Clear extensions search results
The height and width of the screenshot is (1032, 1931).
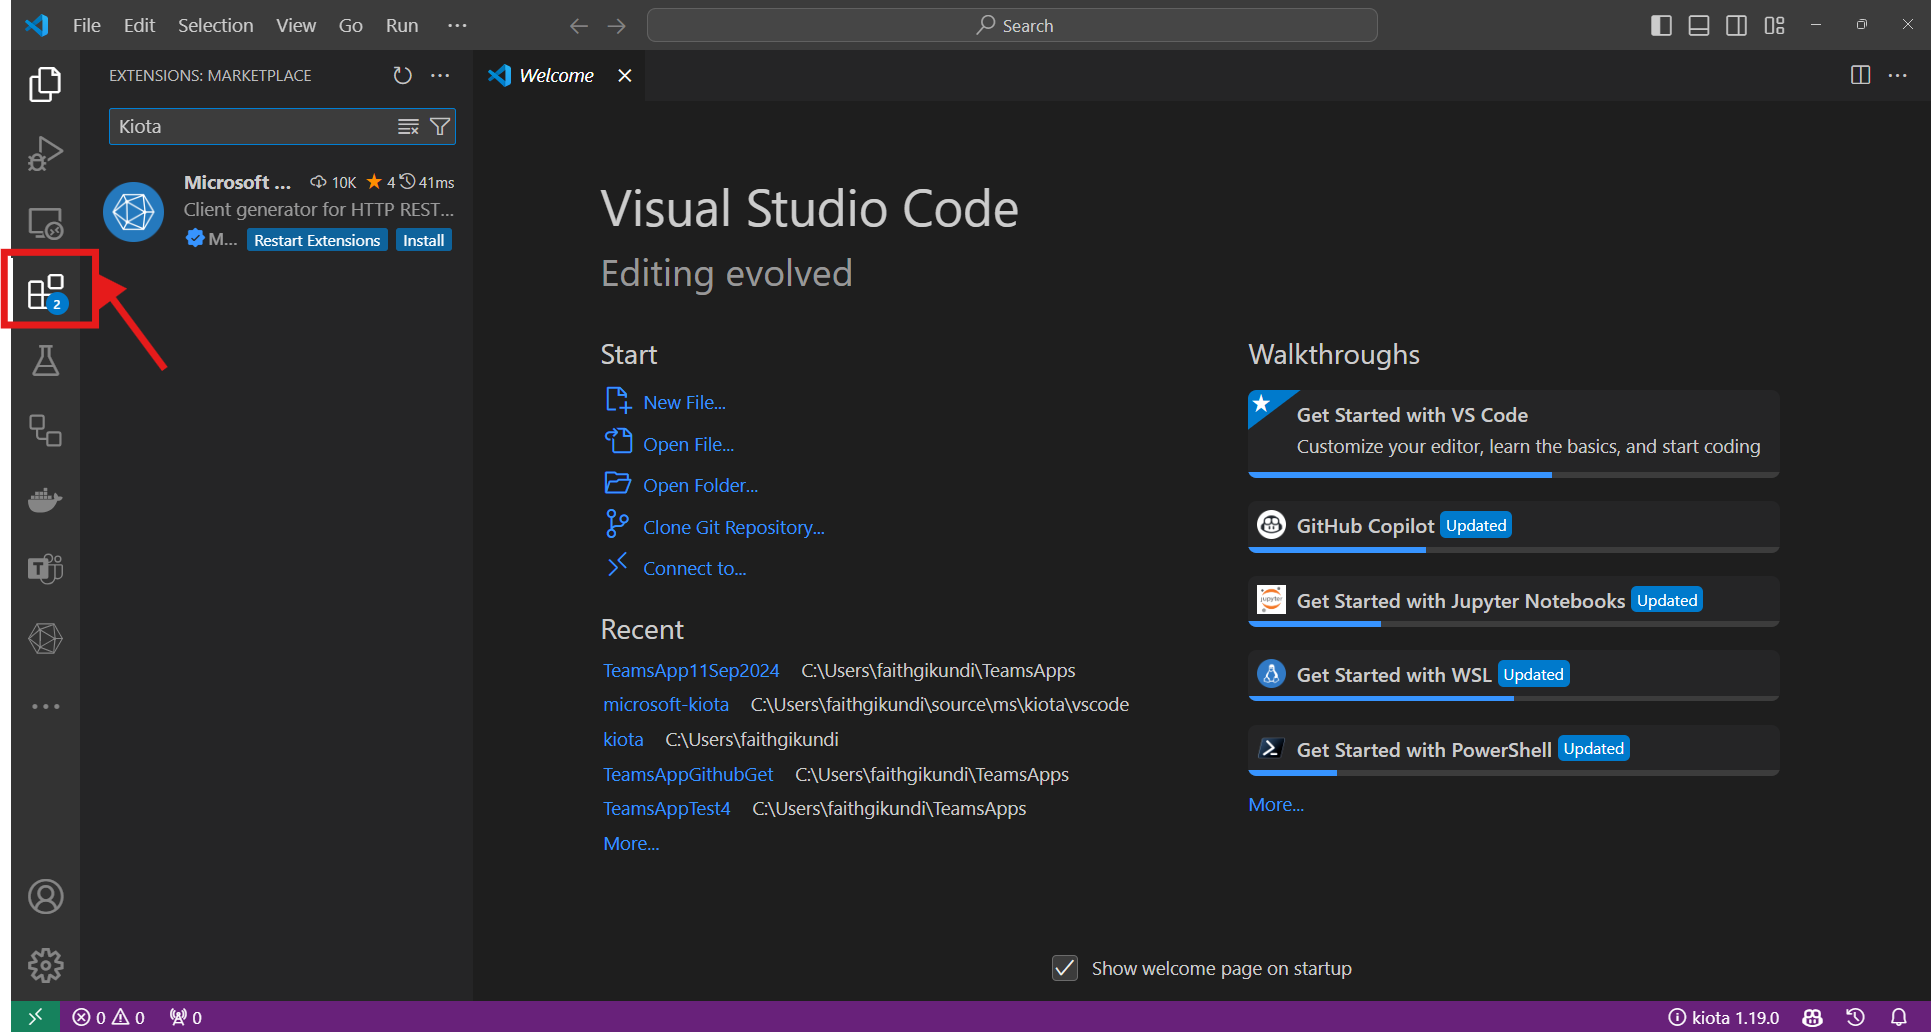(408, 127)
